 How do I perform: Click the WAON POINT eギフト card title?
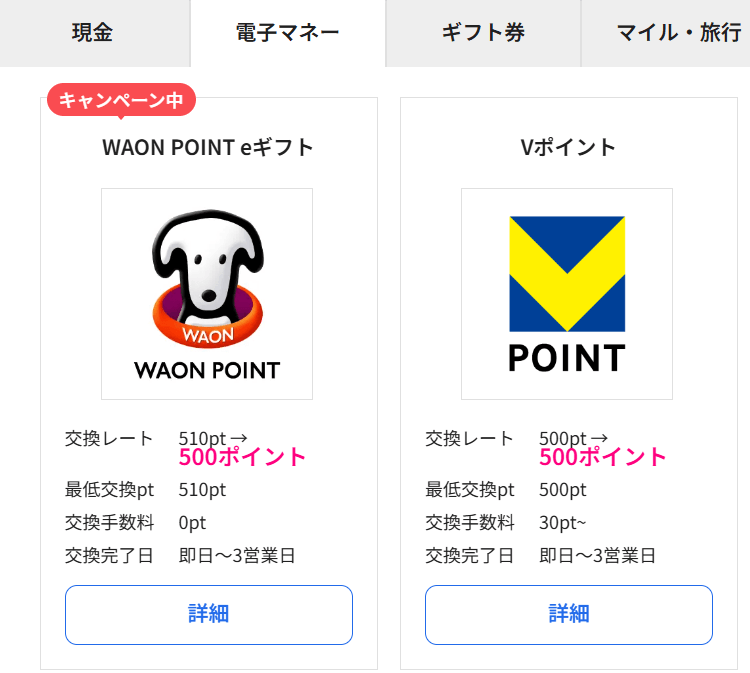click(208, 148)
